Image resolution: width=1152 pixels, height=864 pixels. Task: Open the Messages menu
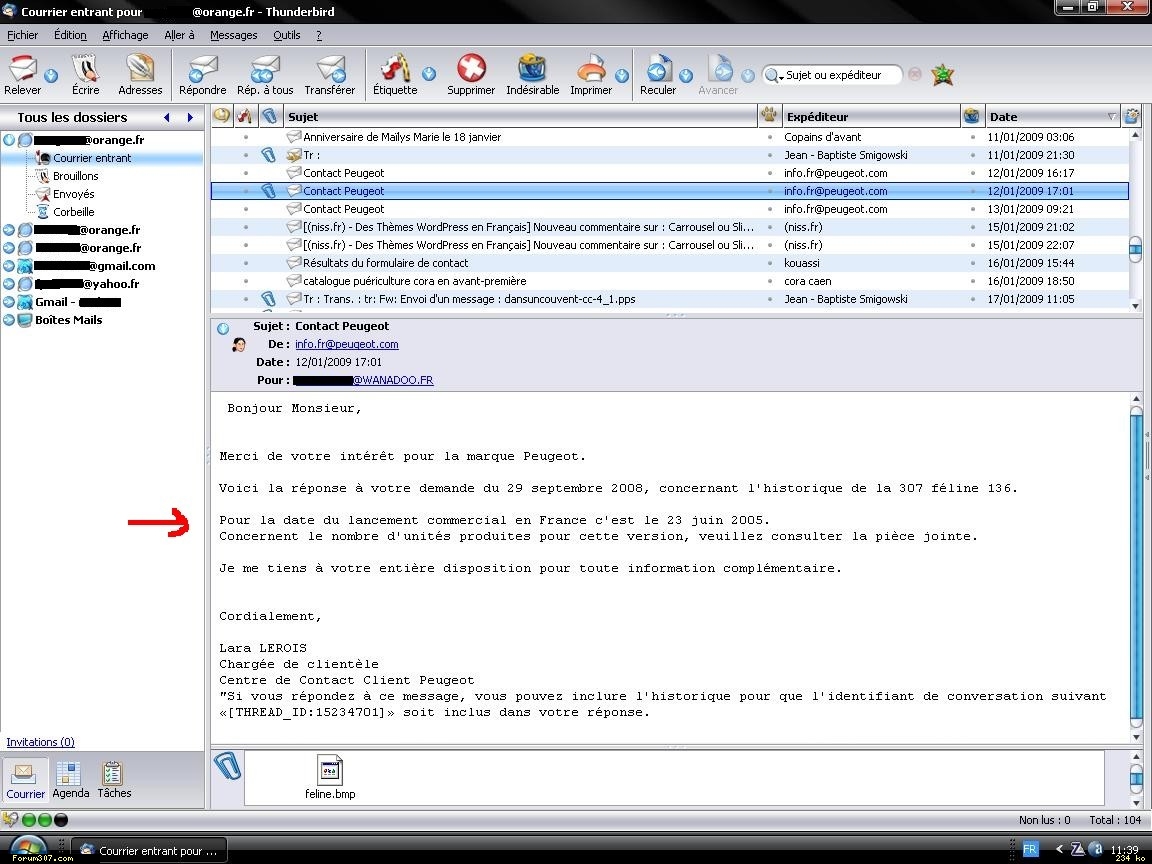point(234,35)
